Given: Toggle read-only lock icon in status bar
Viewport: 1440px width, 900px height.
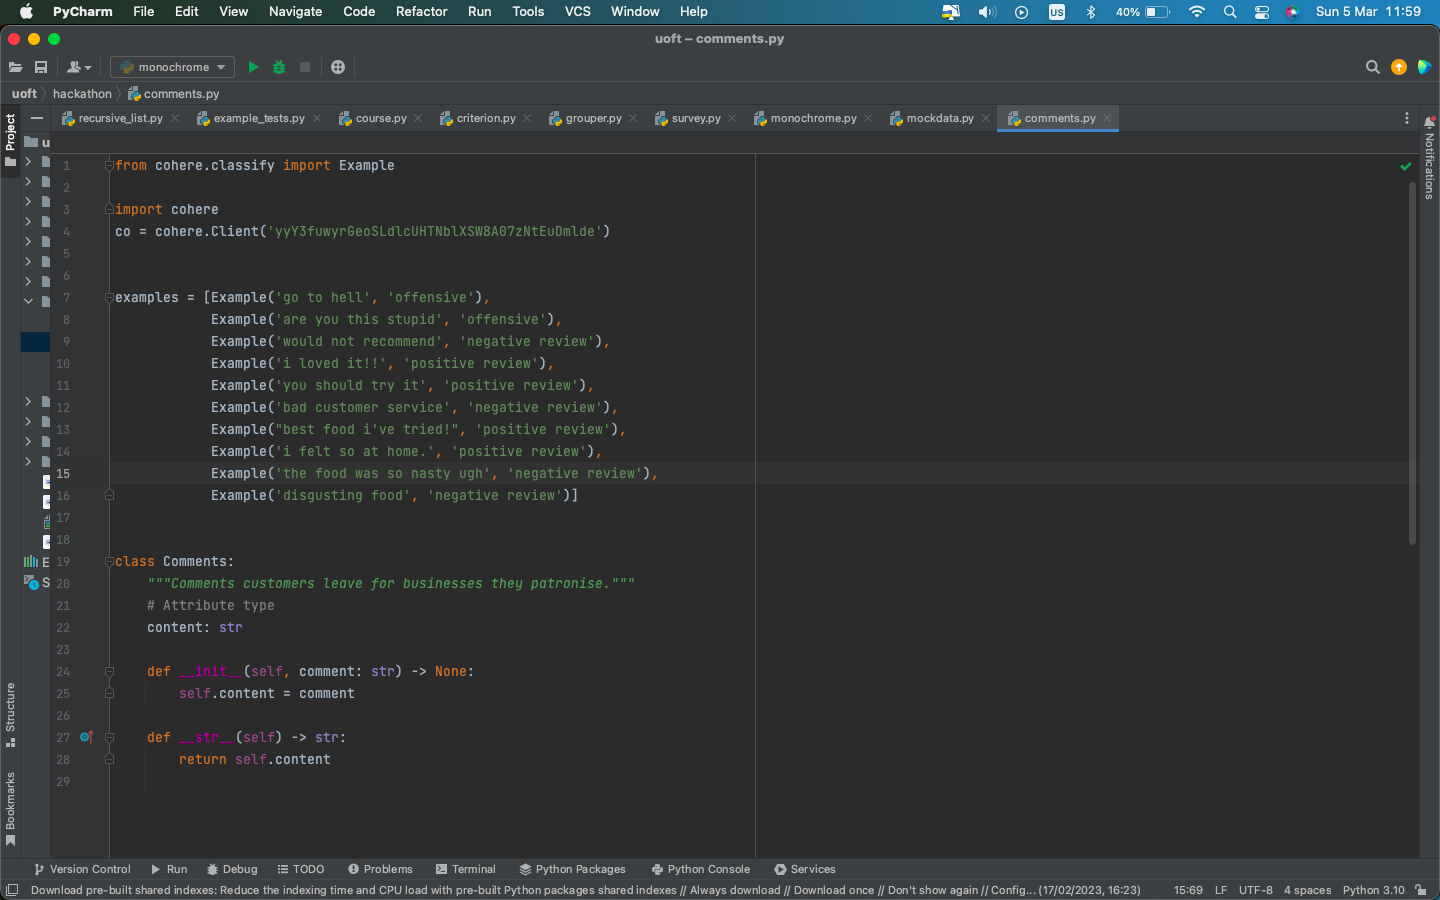Looking at the screenshot, I should pos(1421,890).
